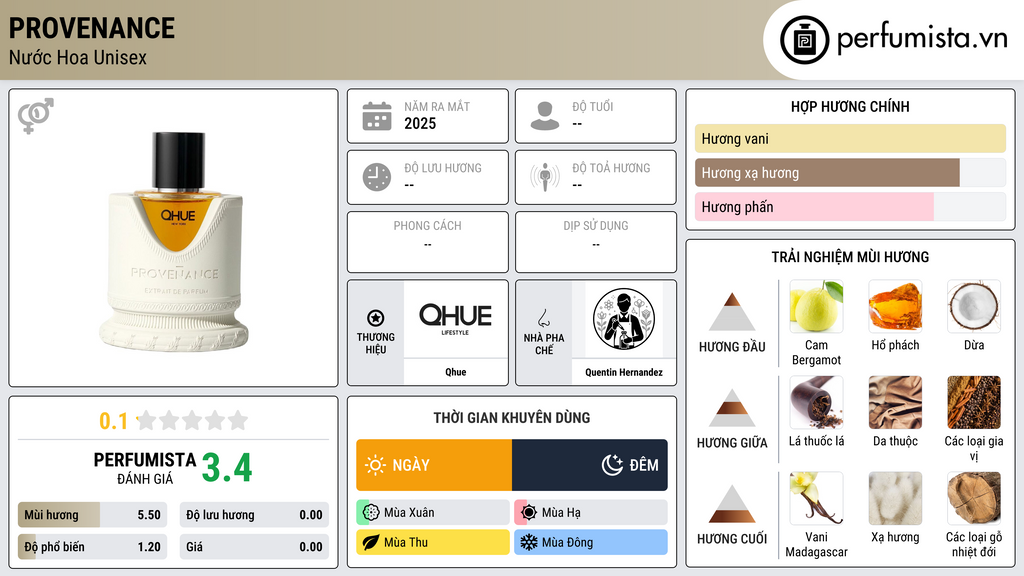Click the Mùi hương 5.50 score bar
The width and height of the screenshot is (1024, 576).
tap(92, 515)
